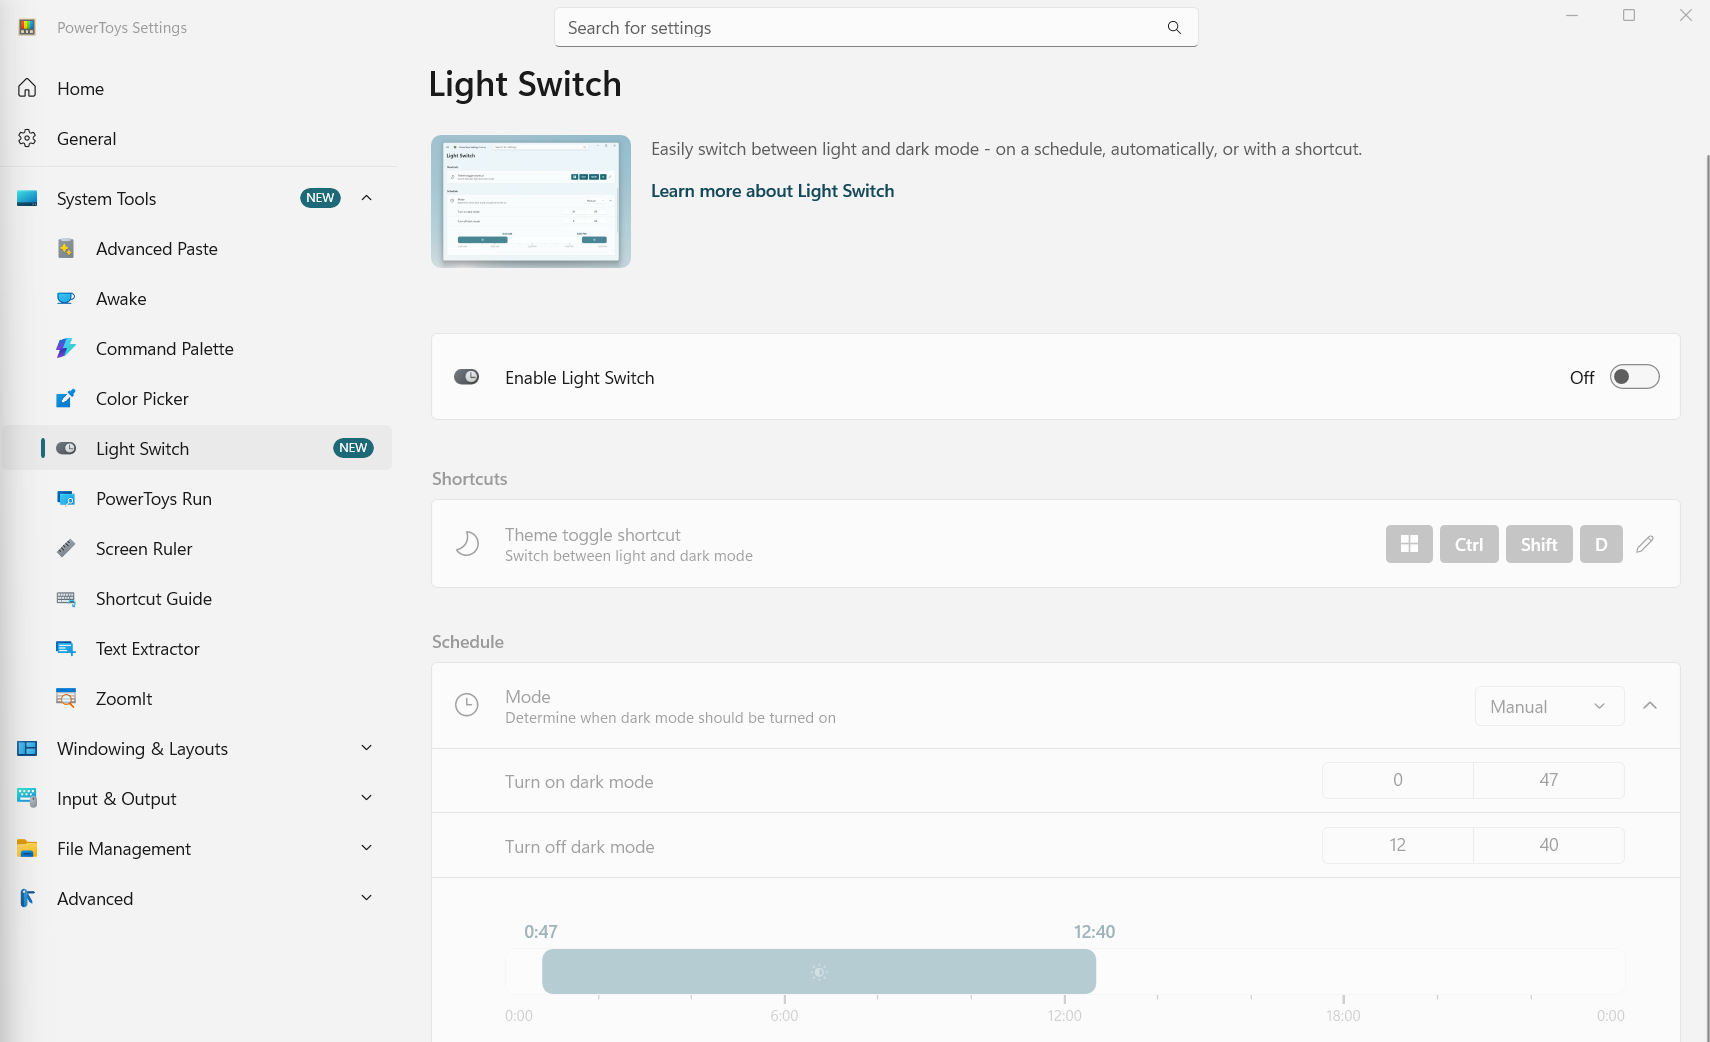Click the sun icon on the schedule bar
The image size is (1710, 1042).
819,972
